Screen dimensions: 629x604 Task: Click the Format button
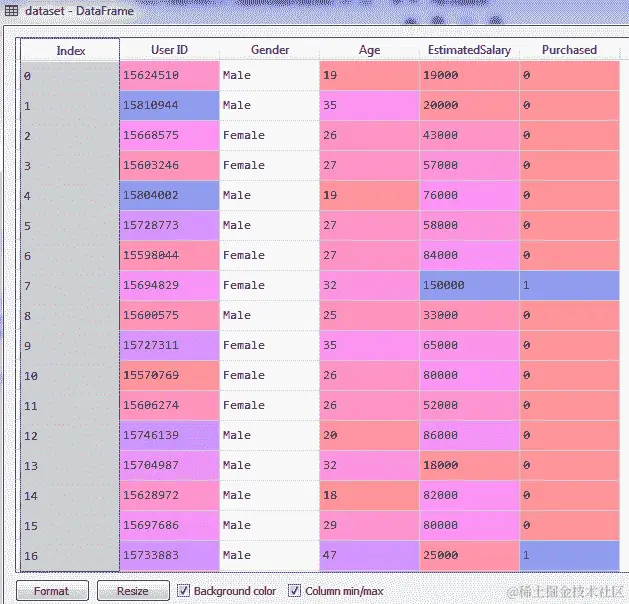pyautogui.click(x=52, y=591)
